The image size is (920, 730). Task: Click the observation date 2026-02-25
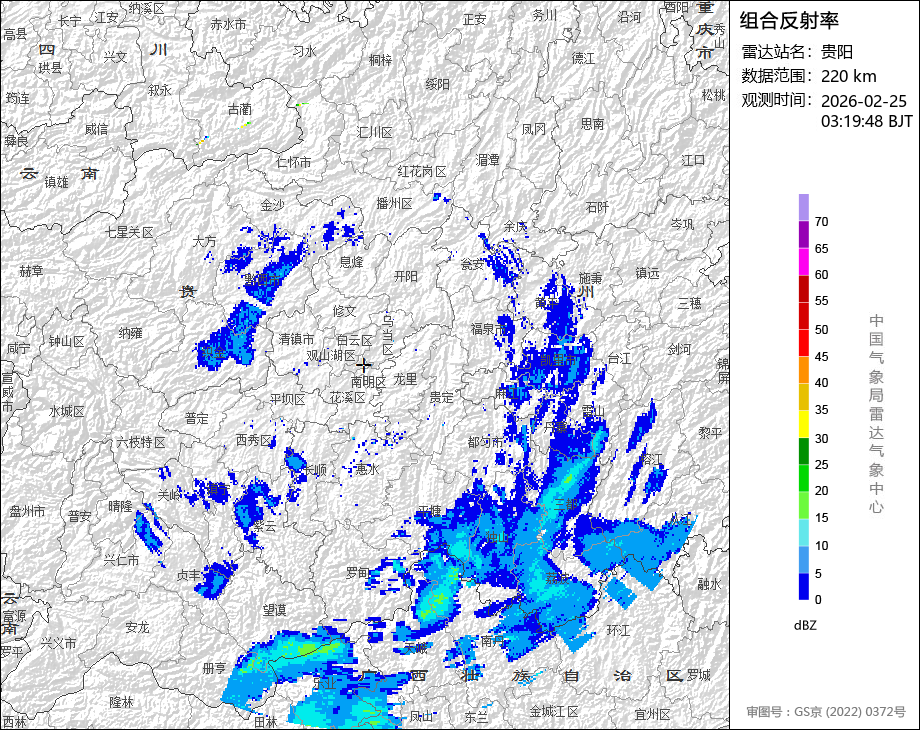864,101
